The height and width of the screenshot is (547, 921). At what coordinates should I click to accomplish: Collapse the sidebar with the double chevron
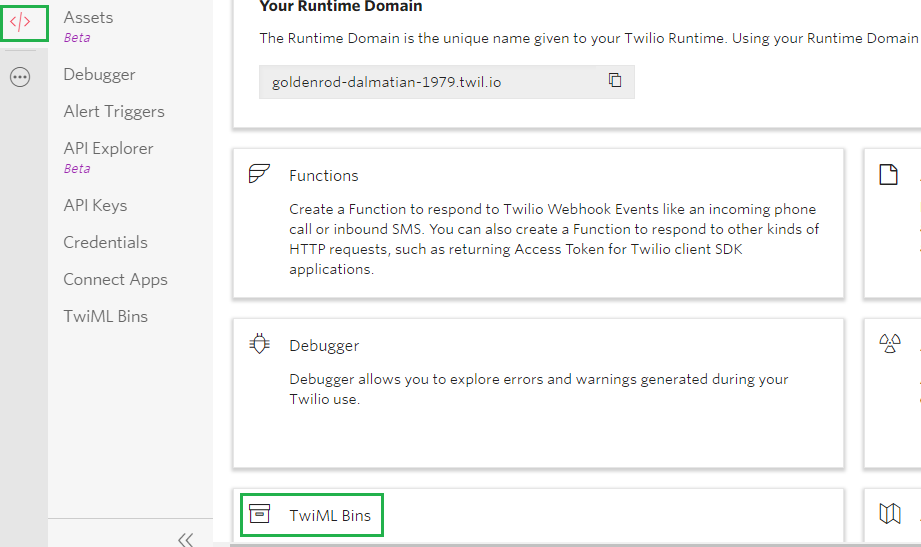tap(185, 539)
